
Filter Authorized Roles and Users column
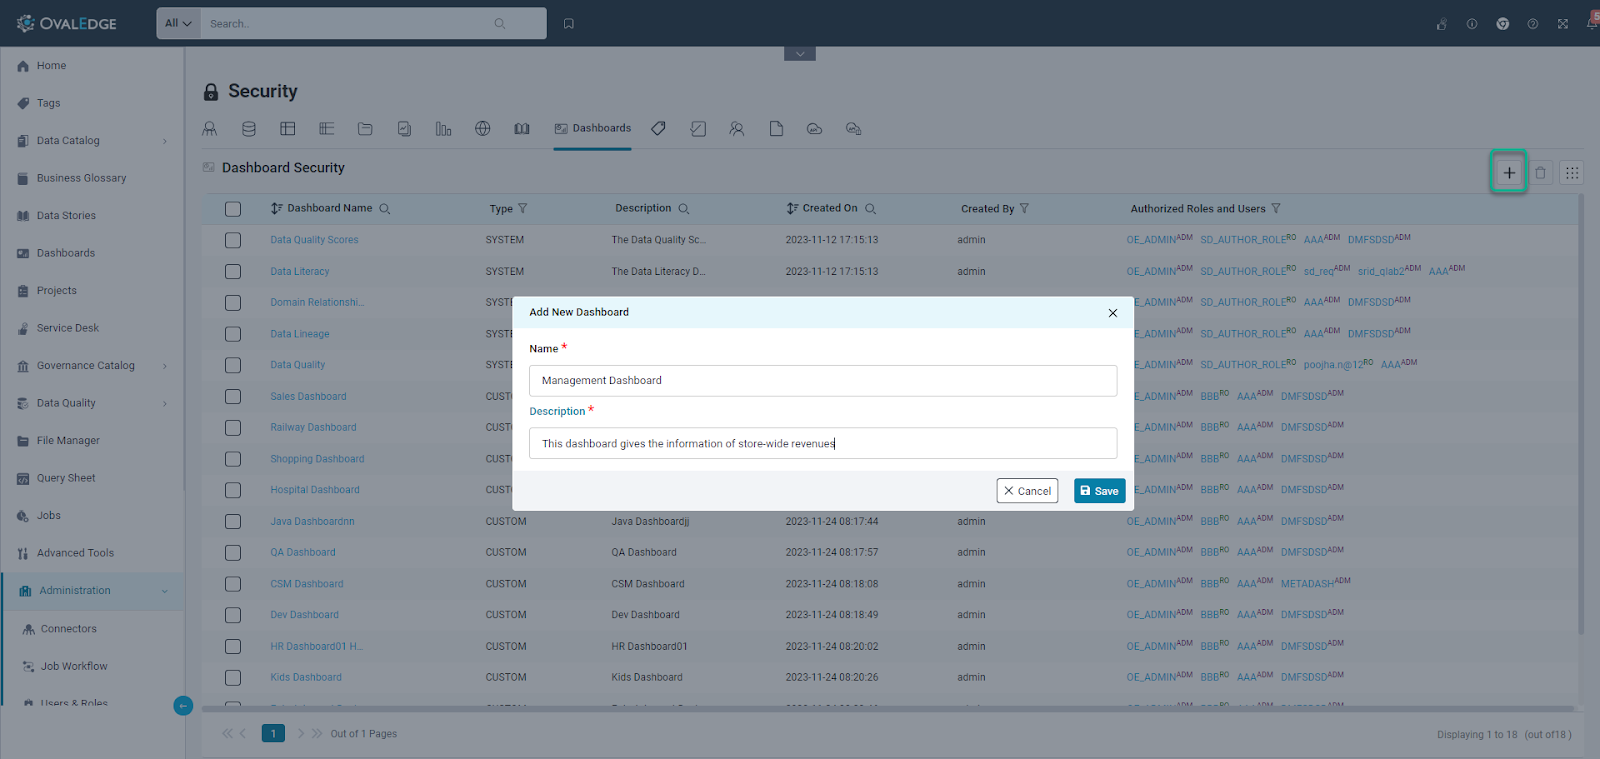pos(1276,209)
